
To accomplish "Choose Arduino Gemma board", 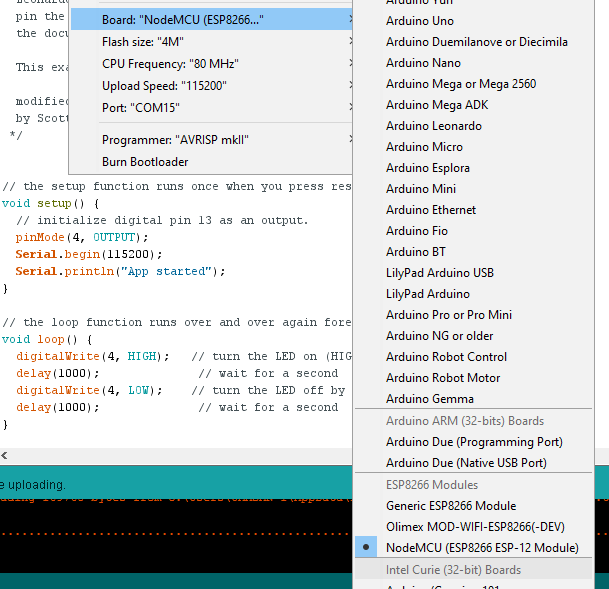I will point(474,398).
